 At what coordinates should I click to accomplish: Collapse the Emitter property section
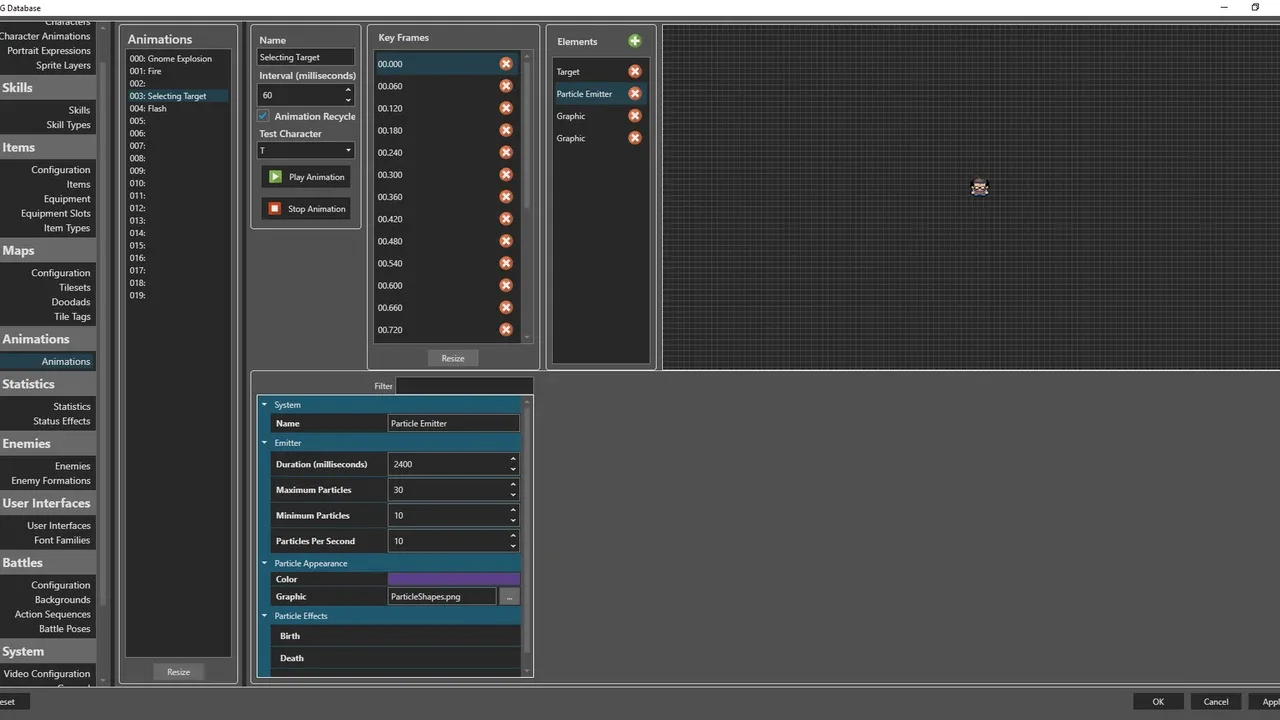point(265,443)
